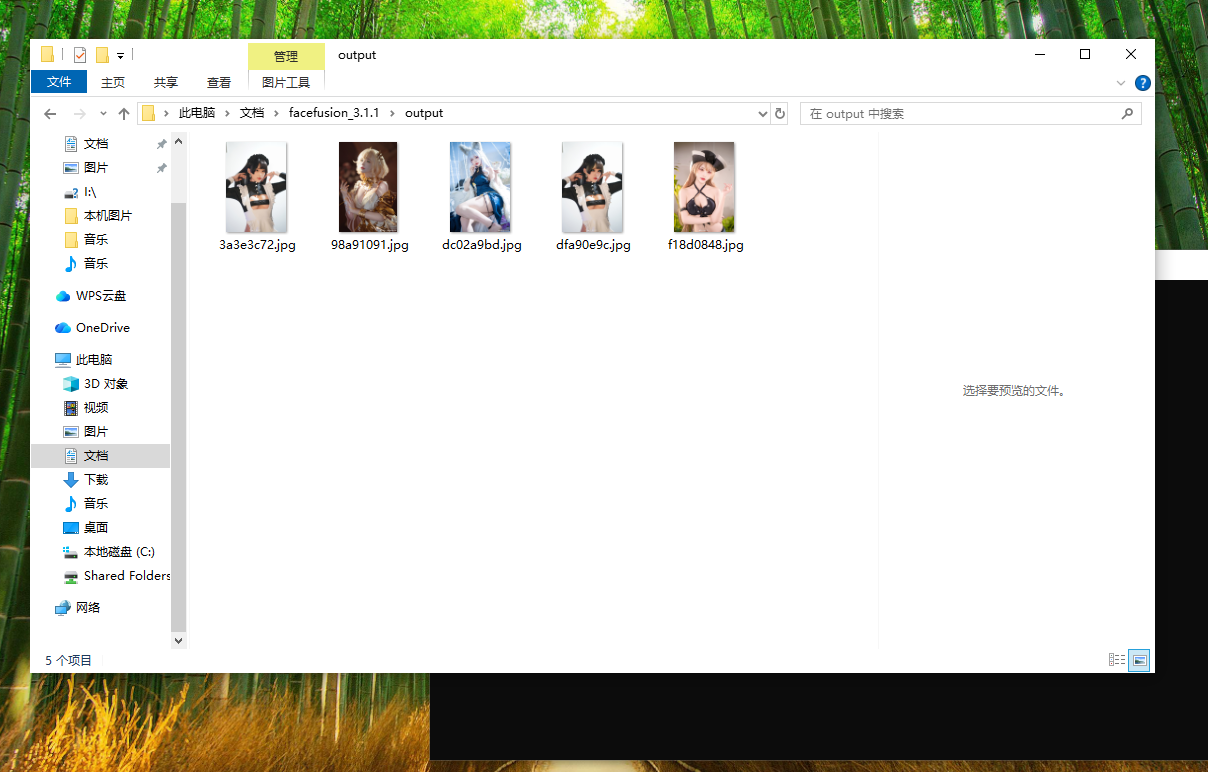
Task: Open the address bar history dropdown
Action: pyautogui.click(x=763, y=114)
